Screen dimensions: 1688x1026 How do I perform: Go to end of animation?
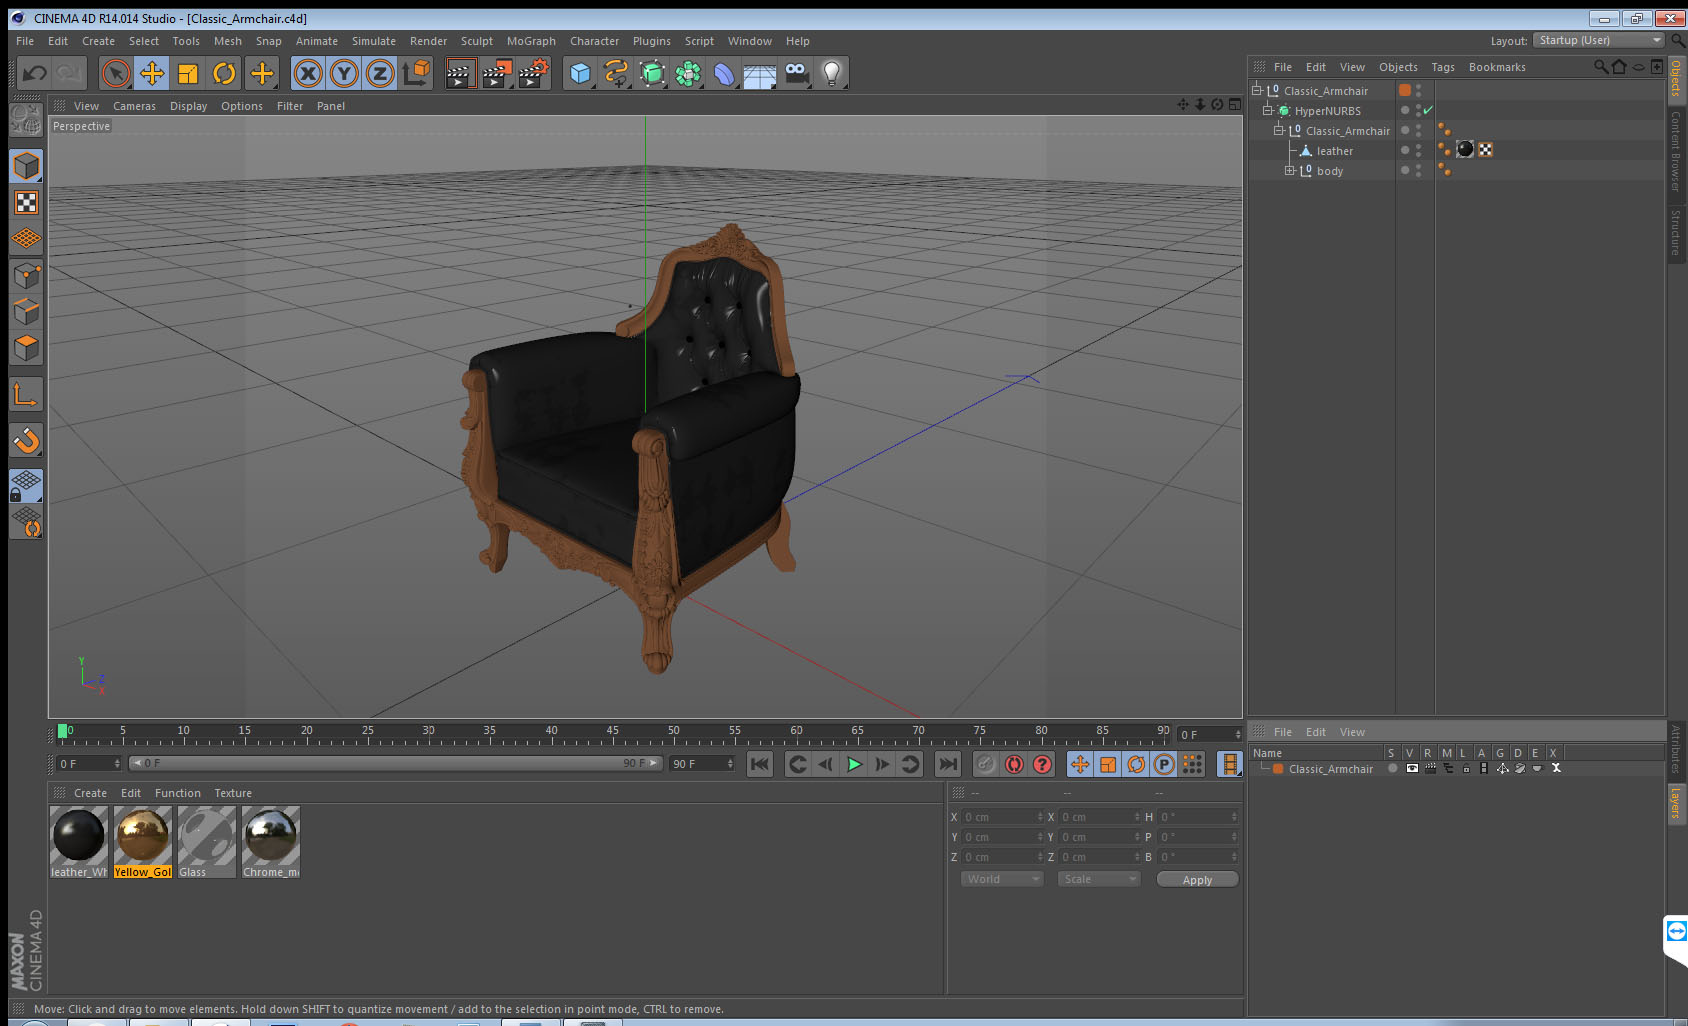947,764
